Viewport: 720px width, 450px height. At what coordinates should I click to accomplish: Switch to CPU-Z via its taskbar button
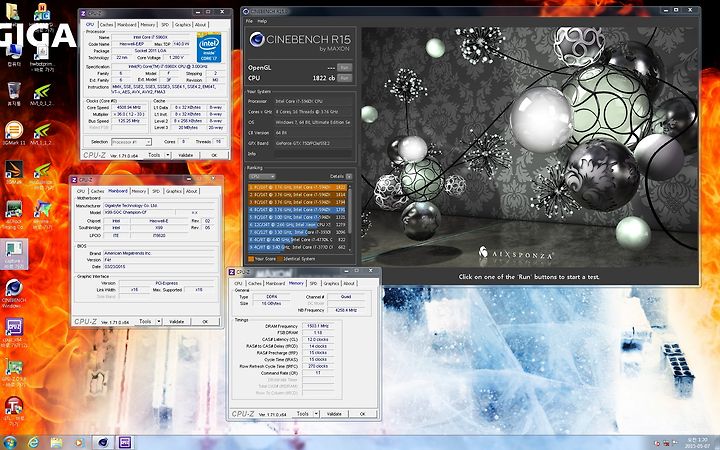point(124,442)
